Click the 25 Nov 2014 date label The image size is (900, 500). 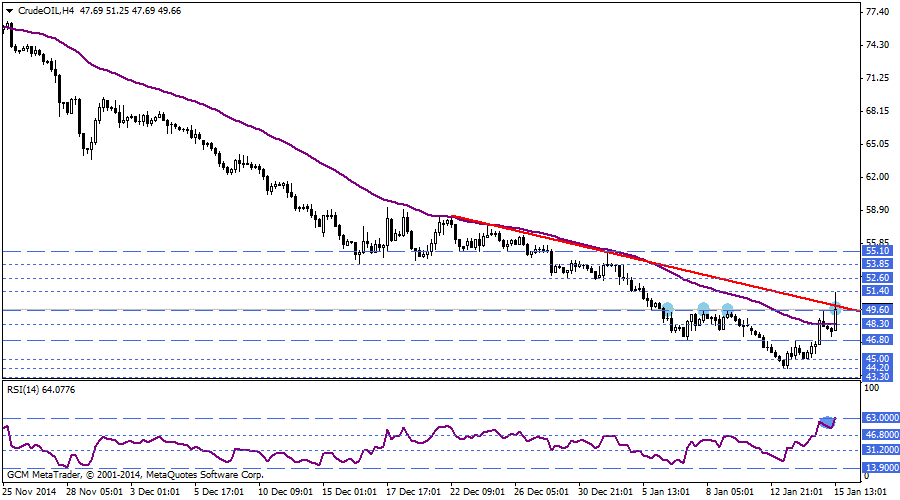29,492
